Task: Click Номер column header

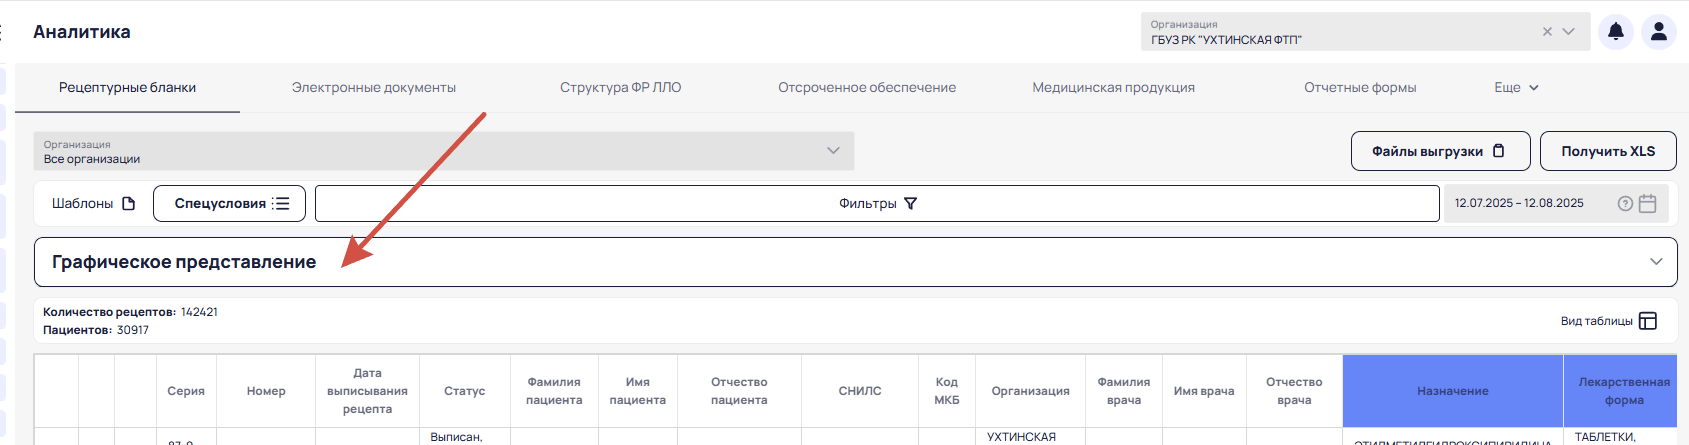Action: [x=266, y=391]
